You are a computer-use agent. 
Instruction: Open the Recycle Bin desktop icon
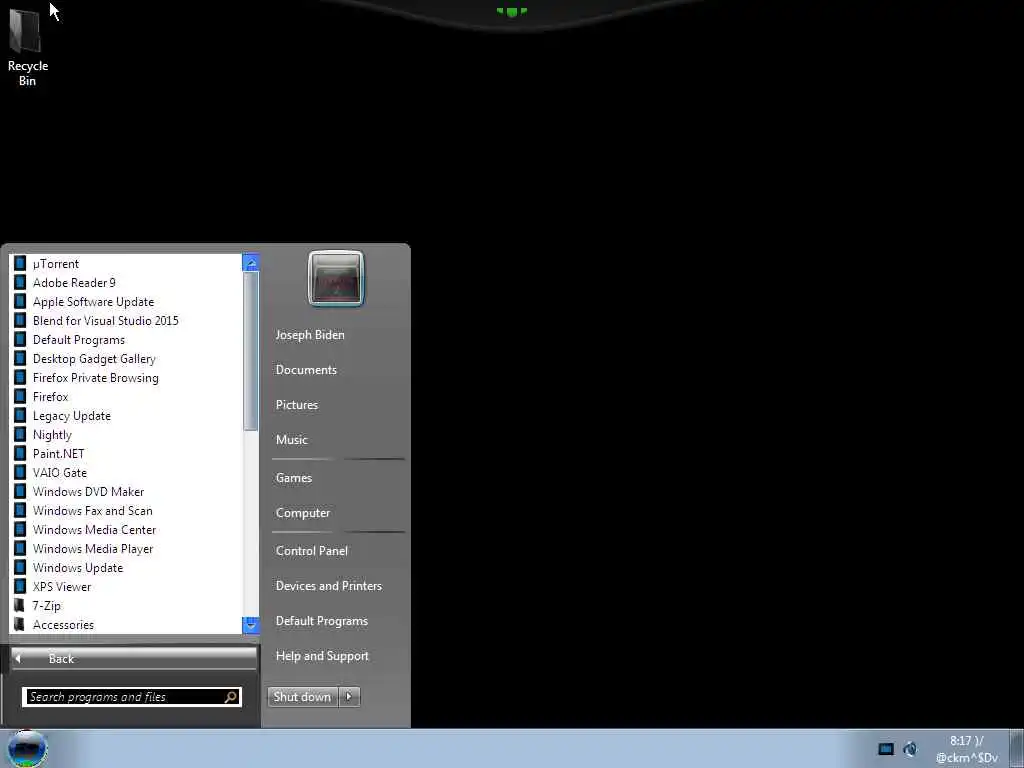pyautogui.click(x=27, y=46)
